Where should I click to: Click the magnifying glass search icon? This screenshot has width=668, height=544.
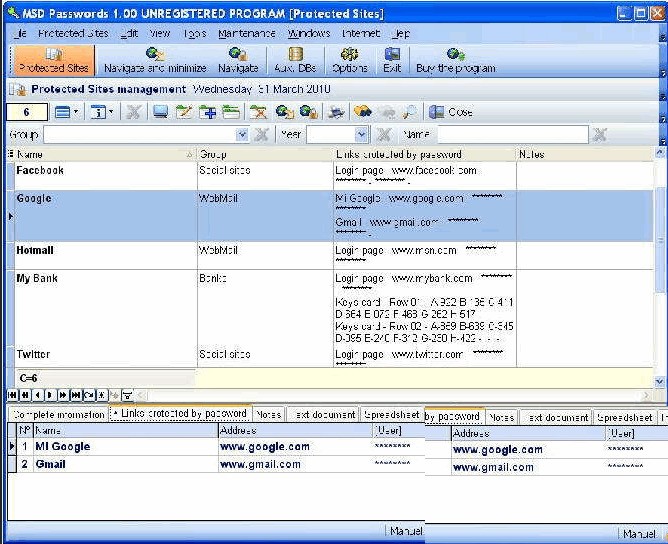tap(410, 112)
